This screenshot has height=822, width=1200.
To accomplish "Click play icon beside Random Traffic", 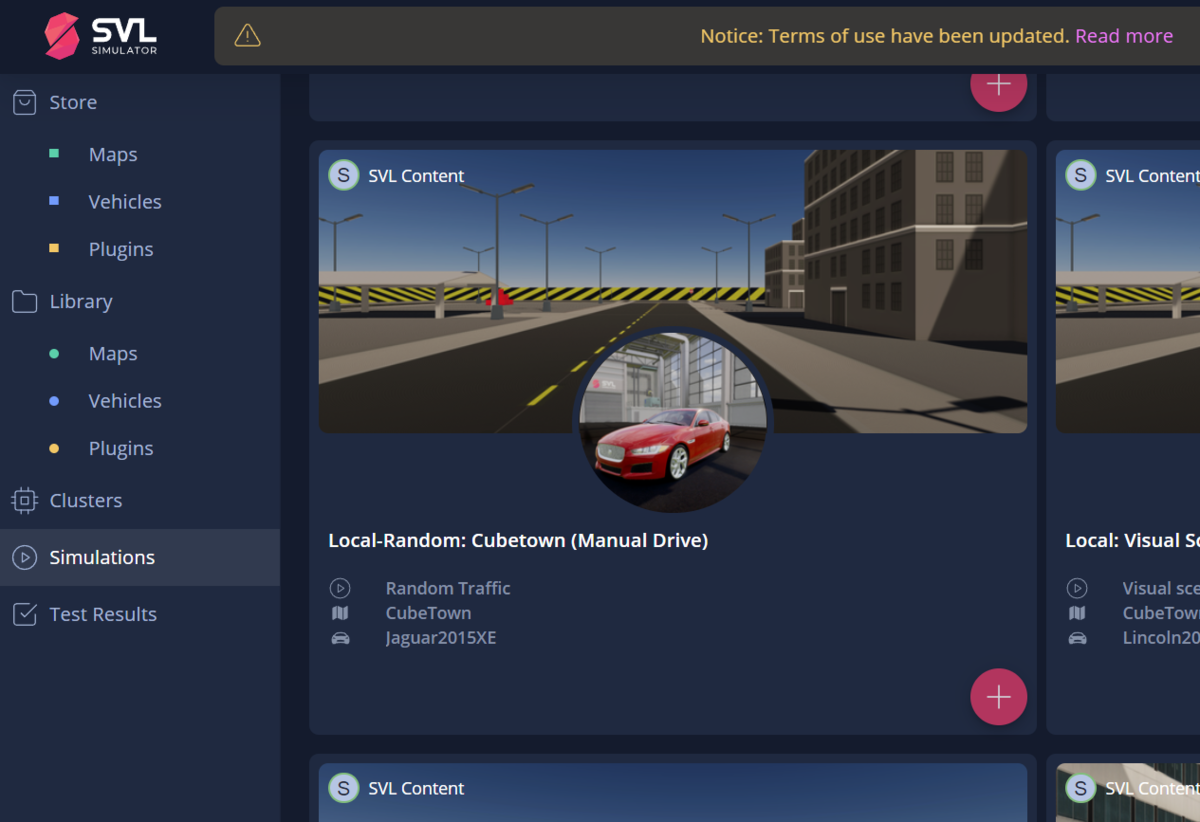I will (x=340, y=588).
